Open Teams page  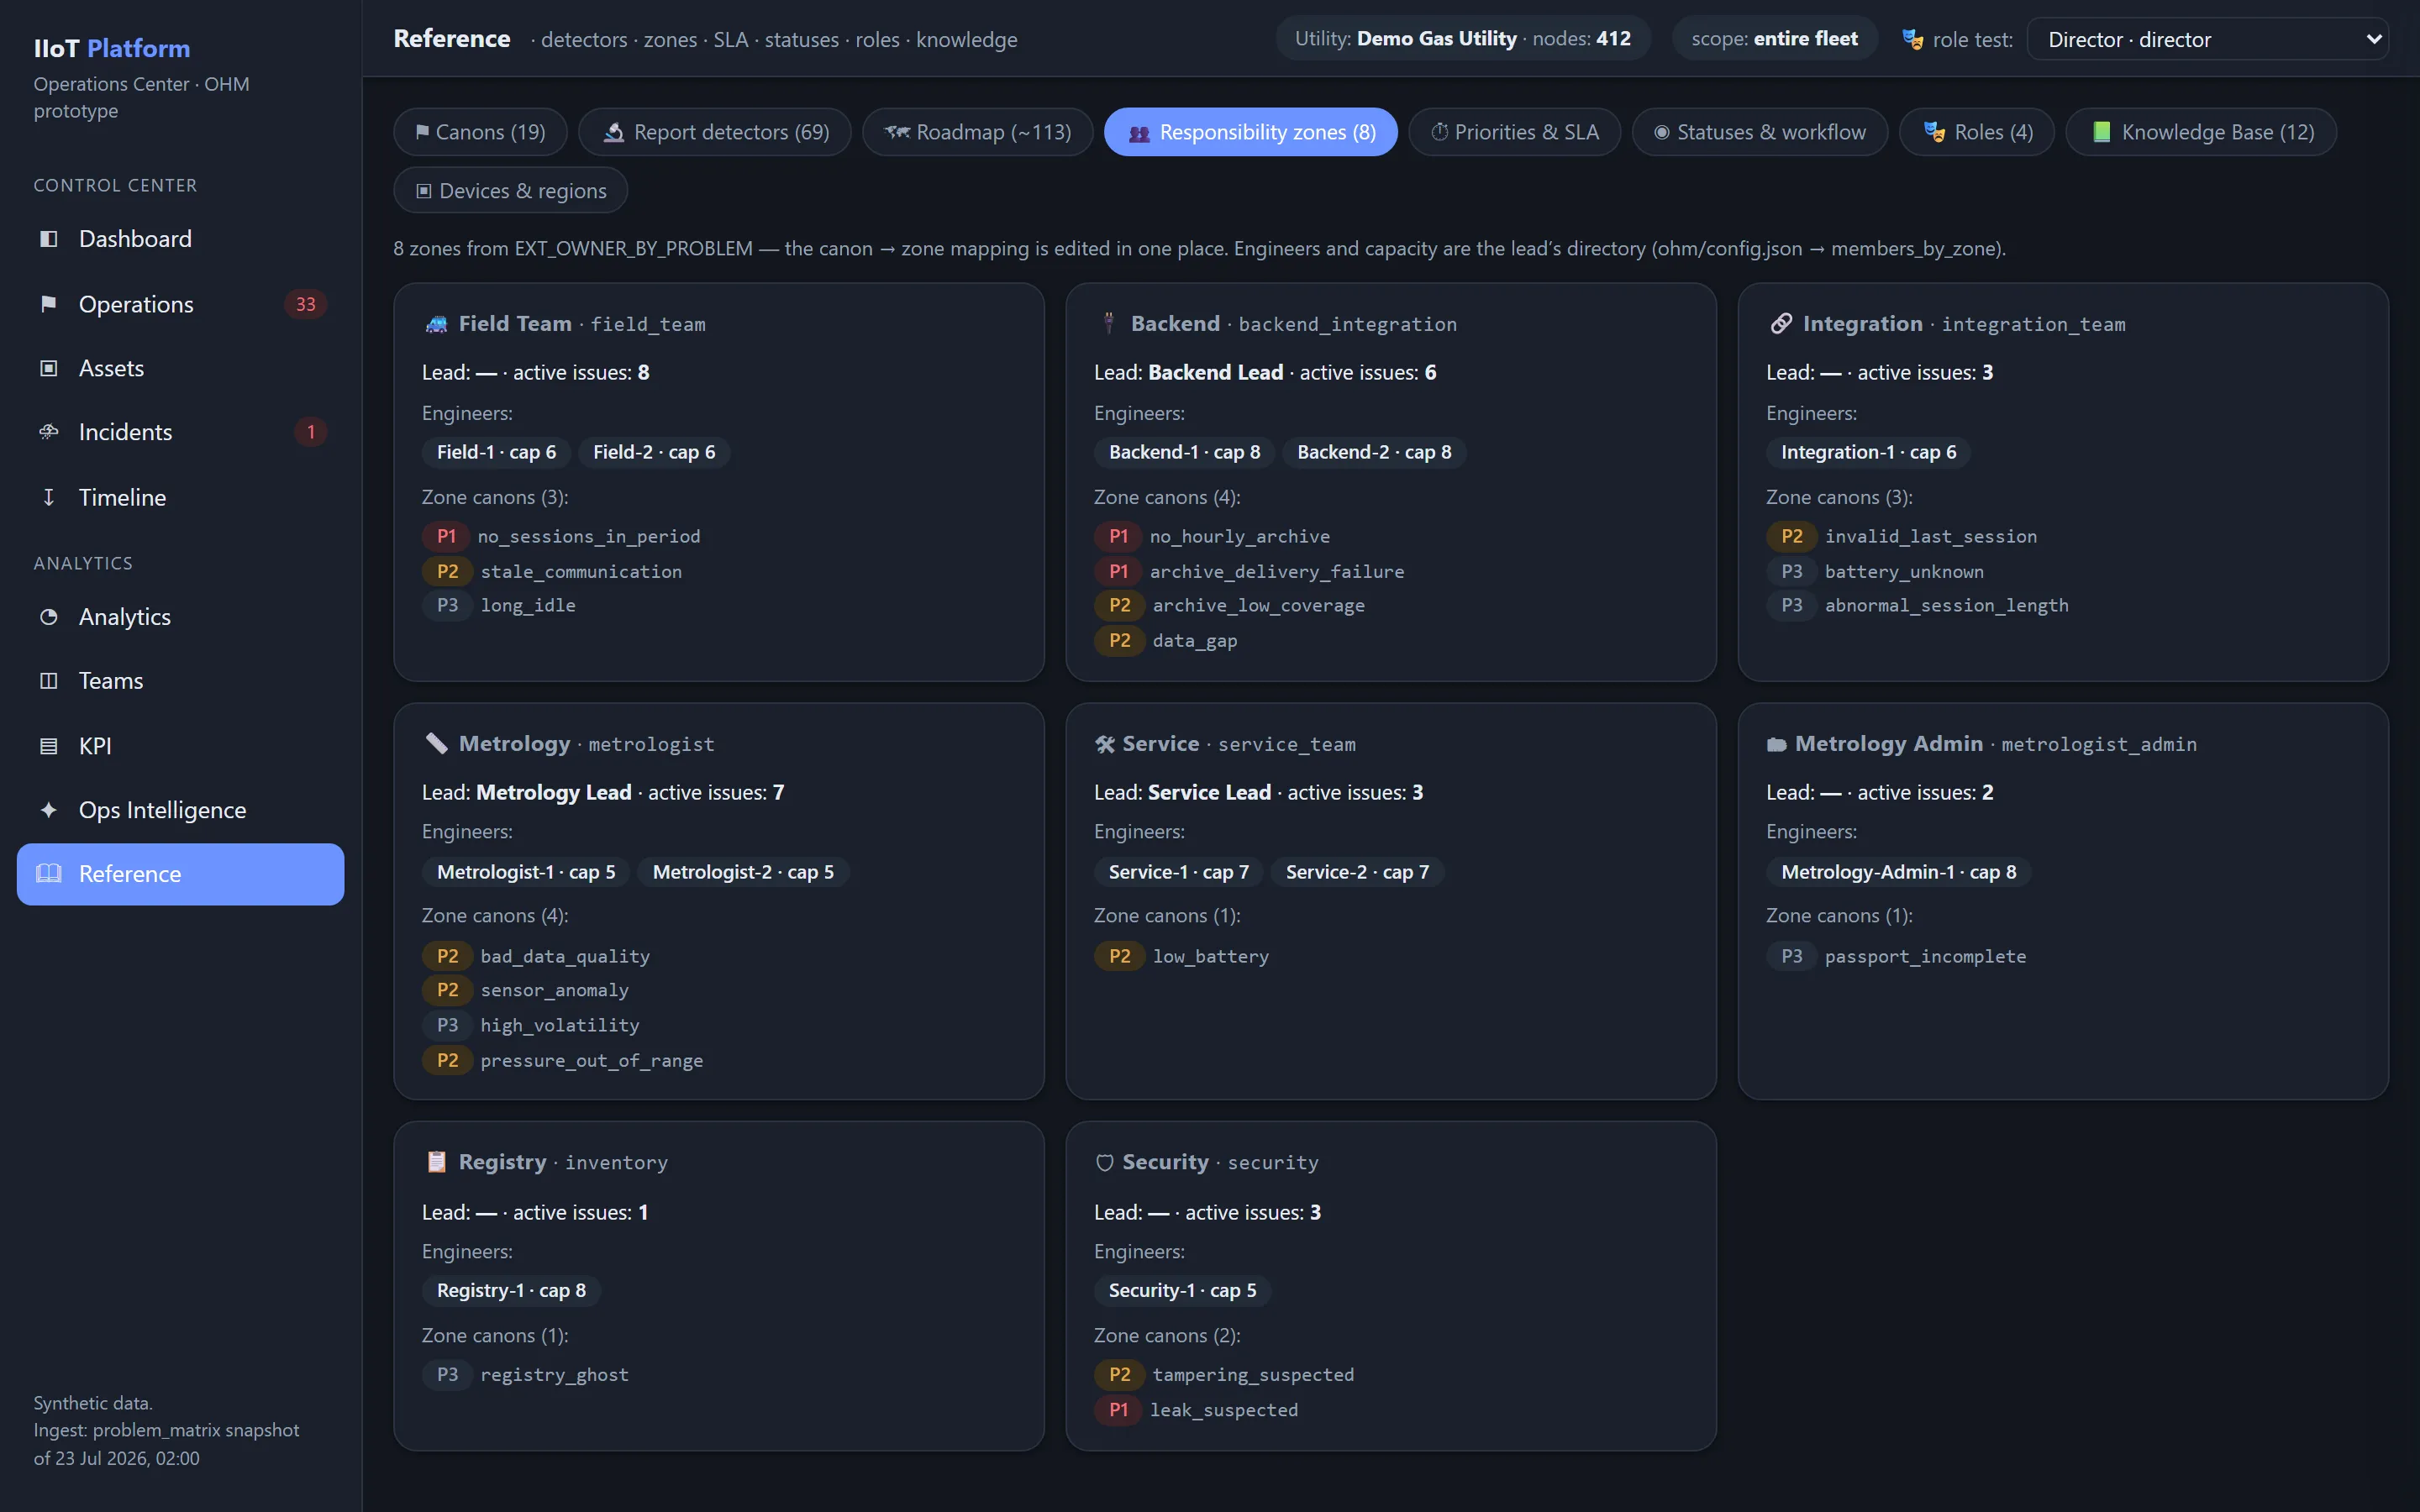tap(180, 681)
